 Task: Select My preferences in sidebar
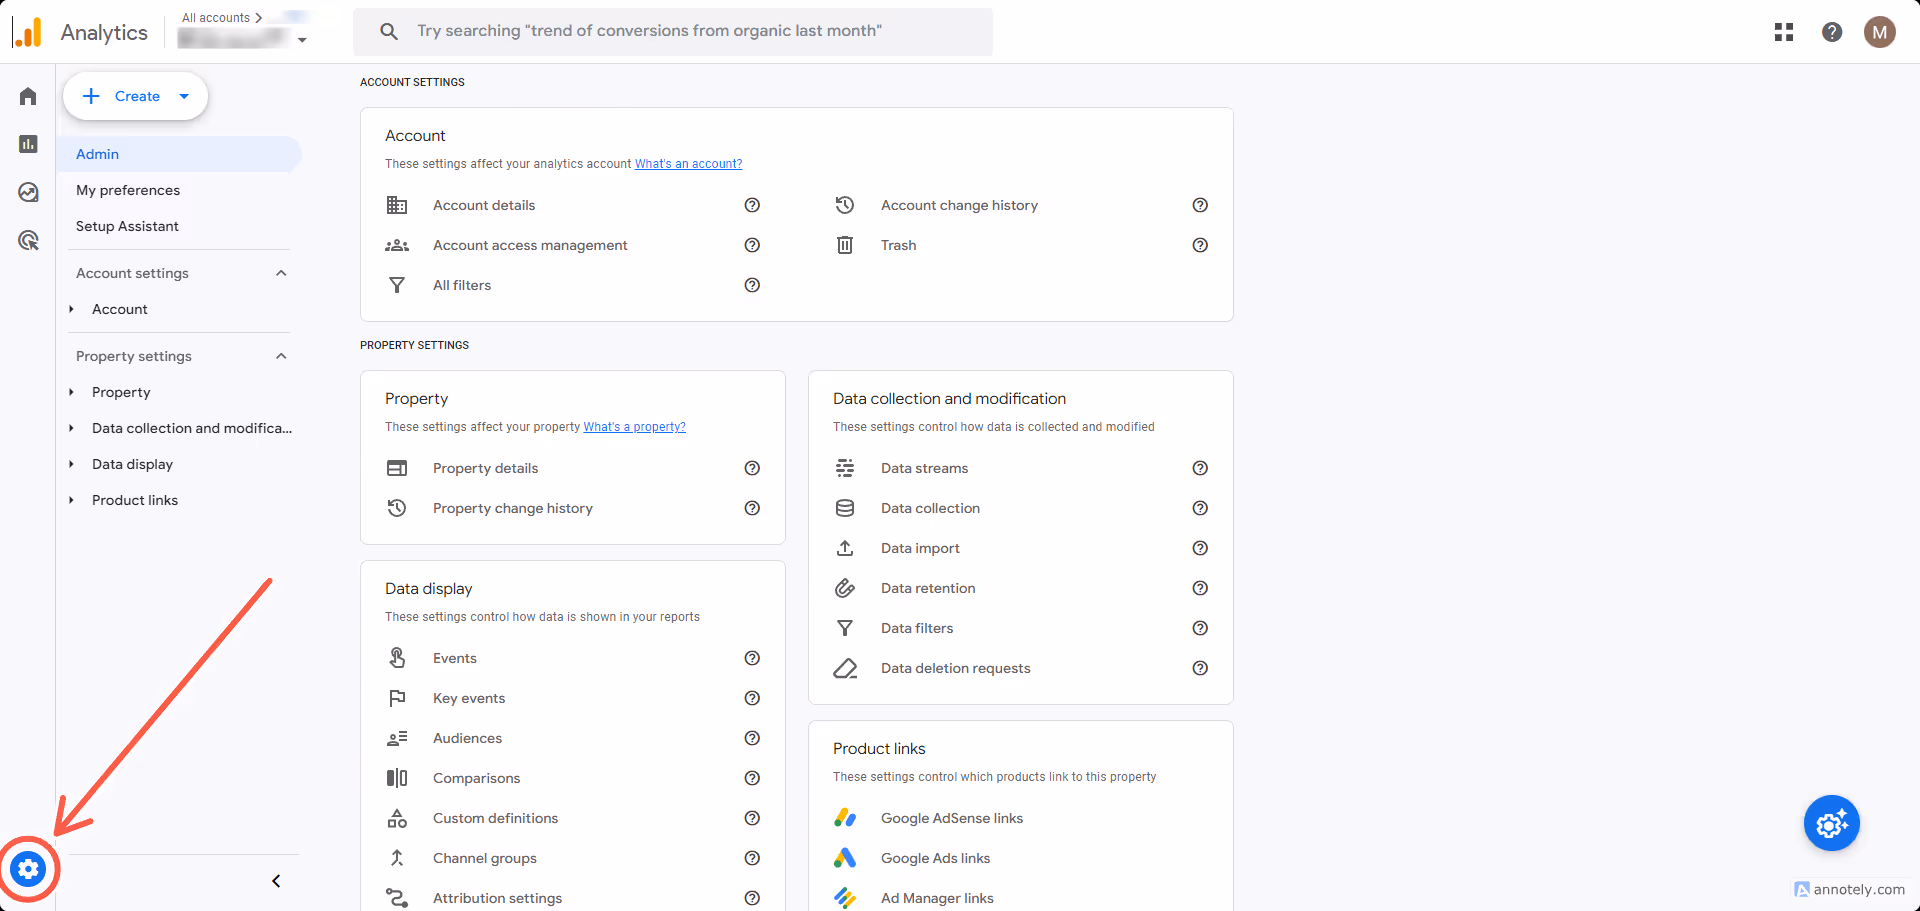point(128,190)
